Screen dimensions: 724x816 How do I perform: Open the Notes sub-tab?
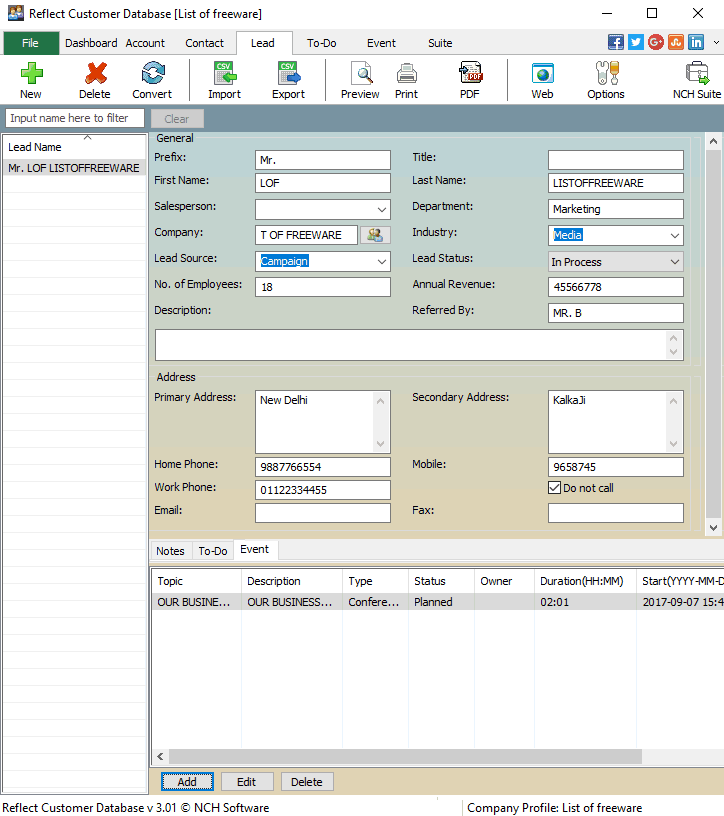tap(171, 551)
